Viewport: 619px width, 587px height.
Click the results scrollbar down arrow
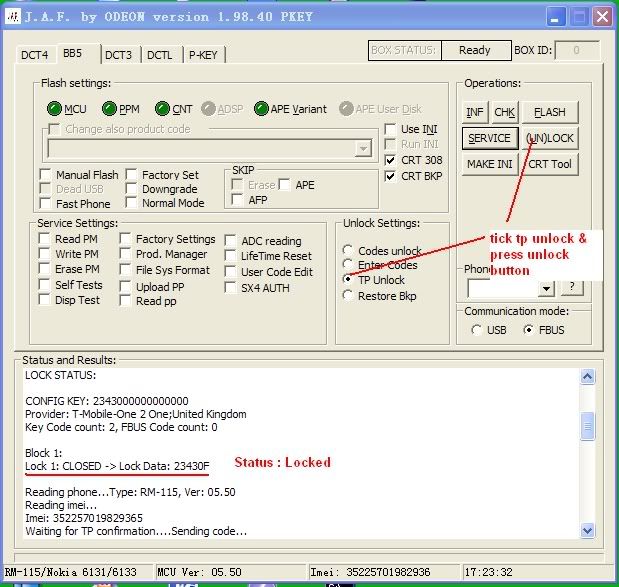(x=587, y=530)
